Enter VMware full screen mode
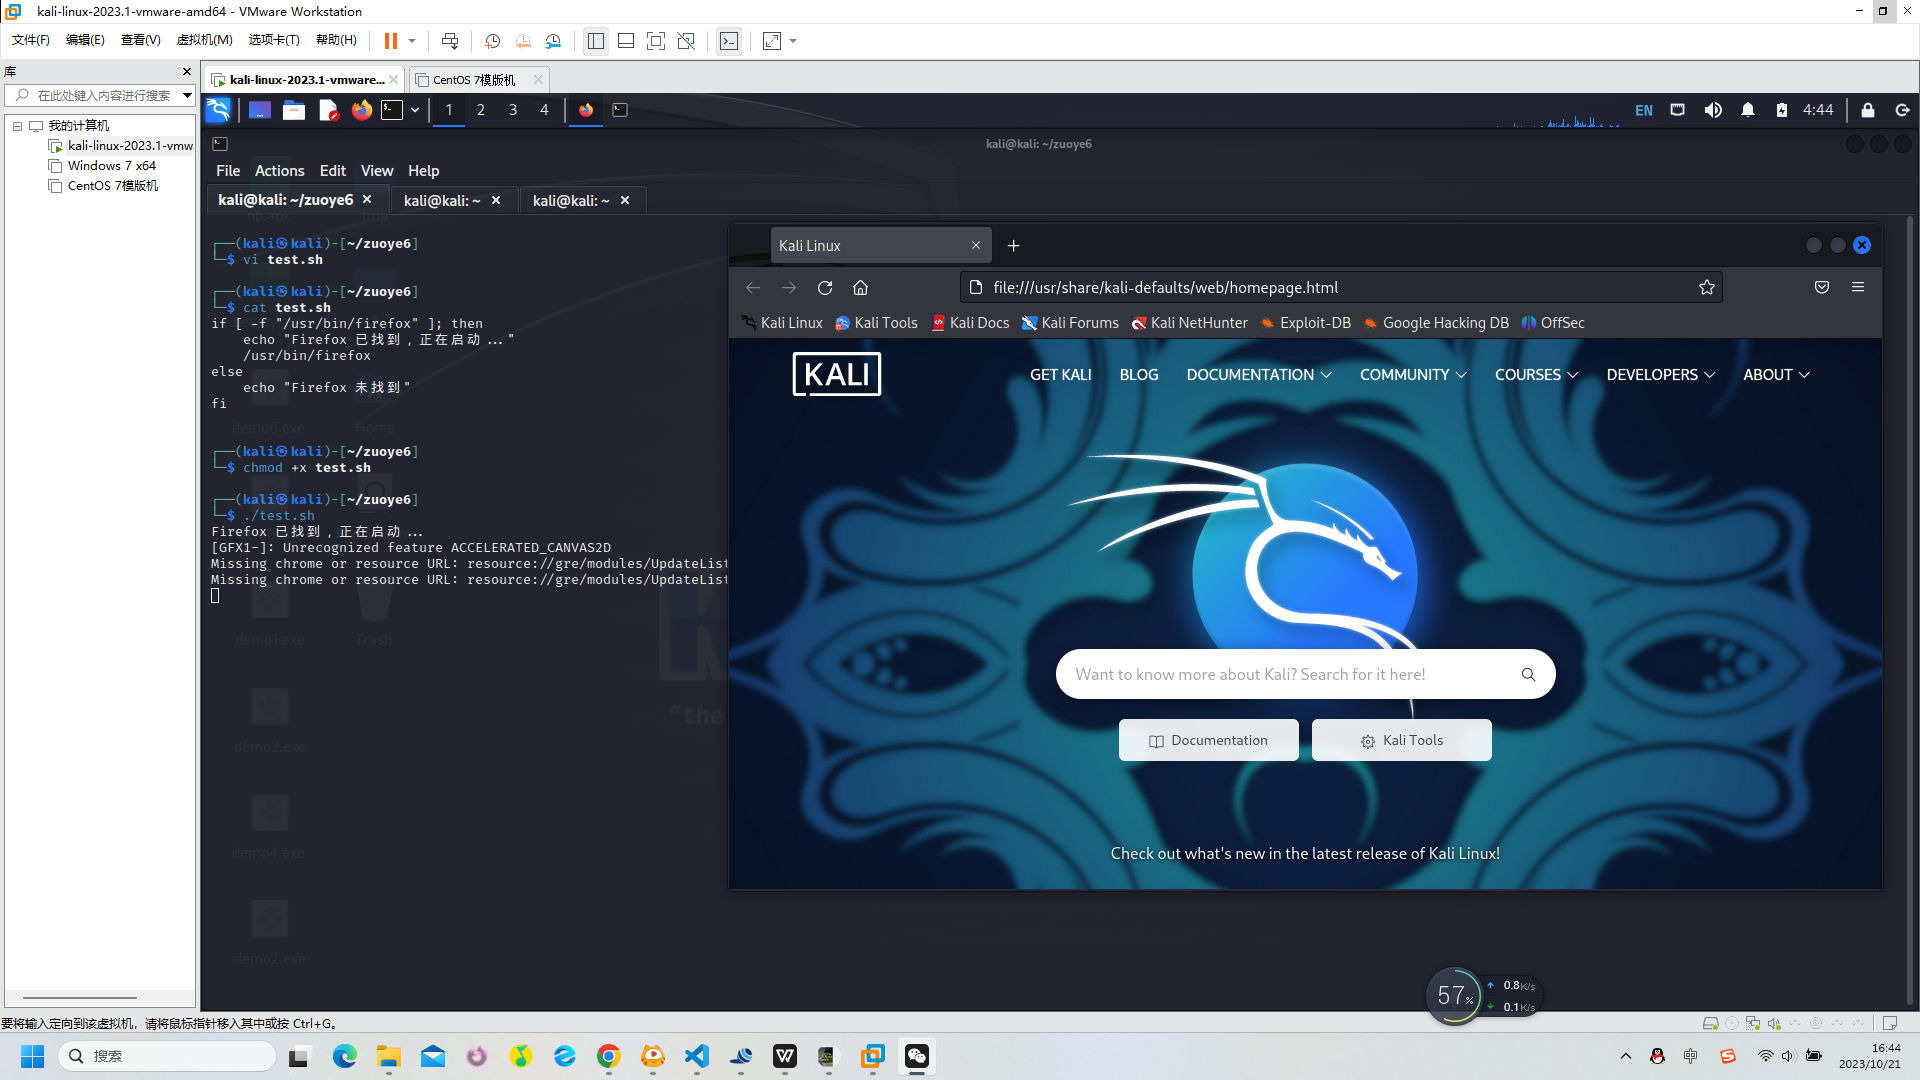This screenshot has height=1080, width=1920. 656,41
